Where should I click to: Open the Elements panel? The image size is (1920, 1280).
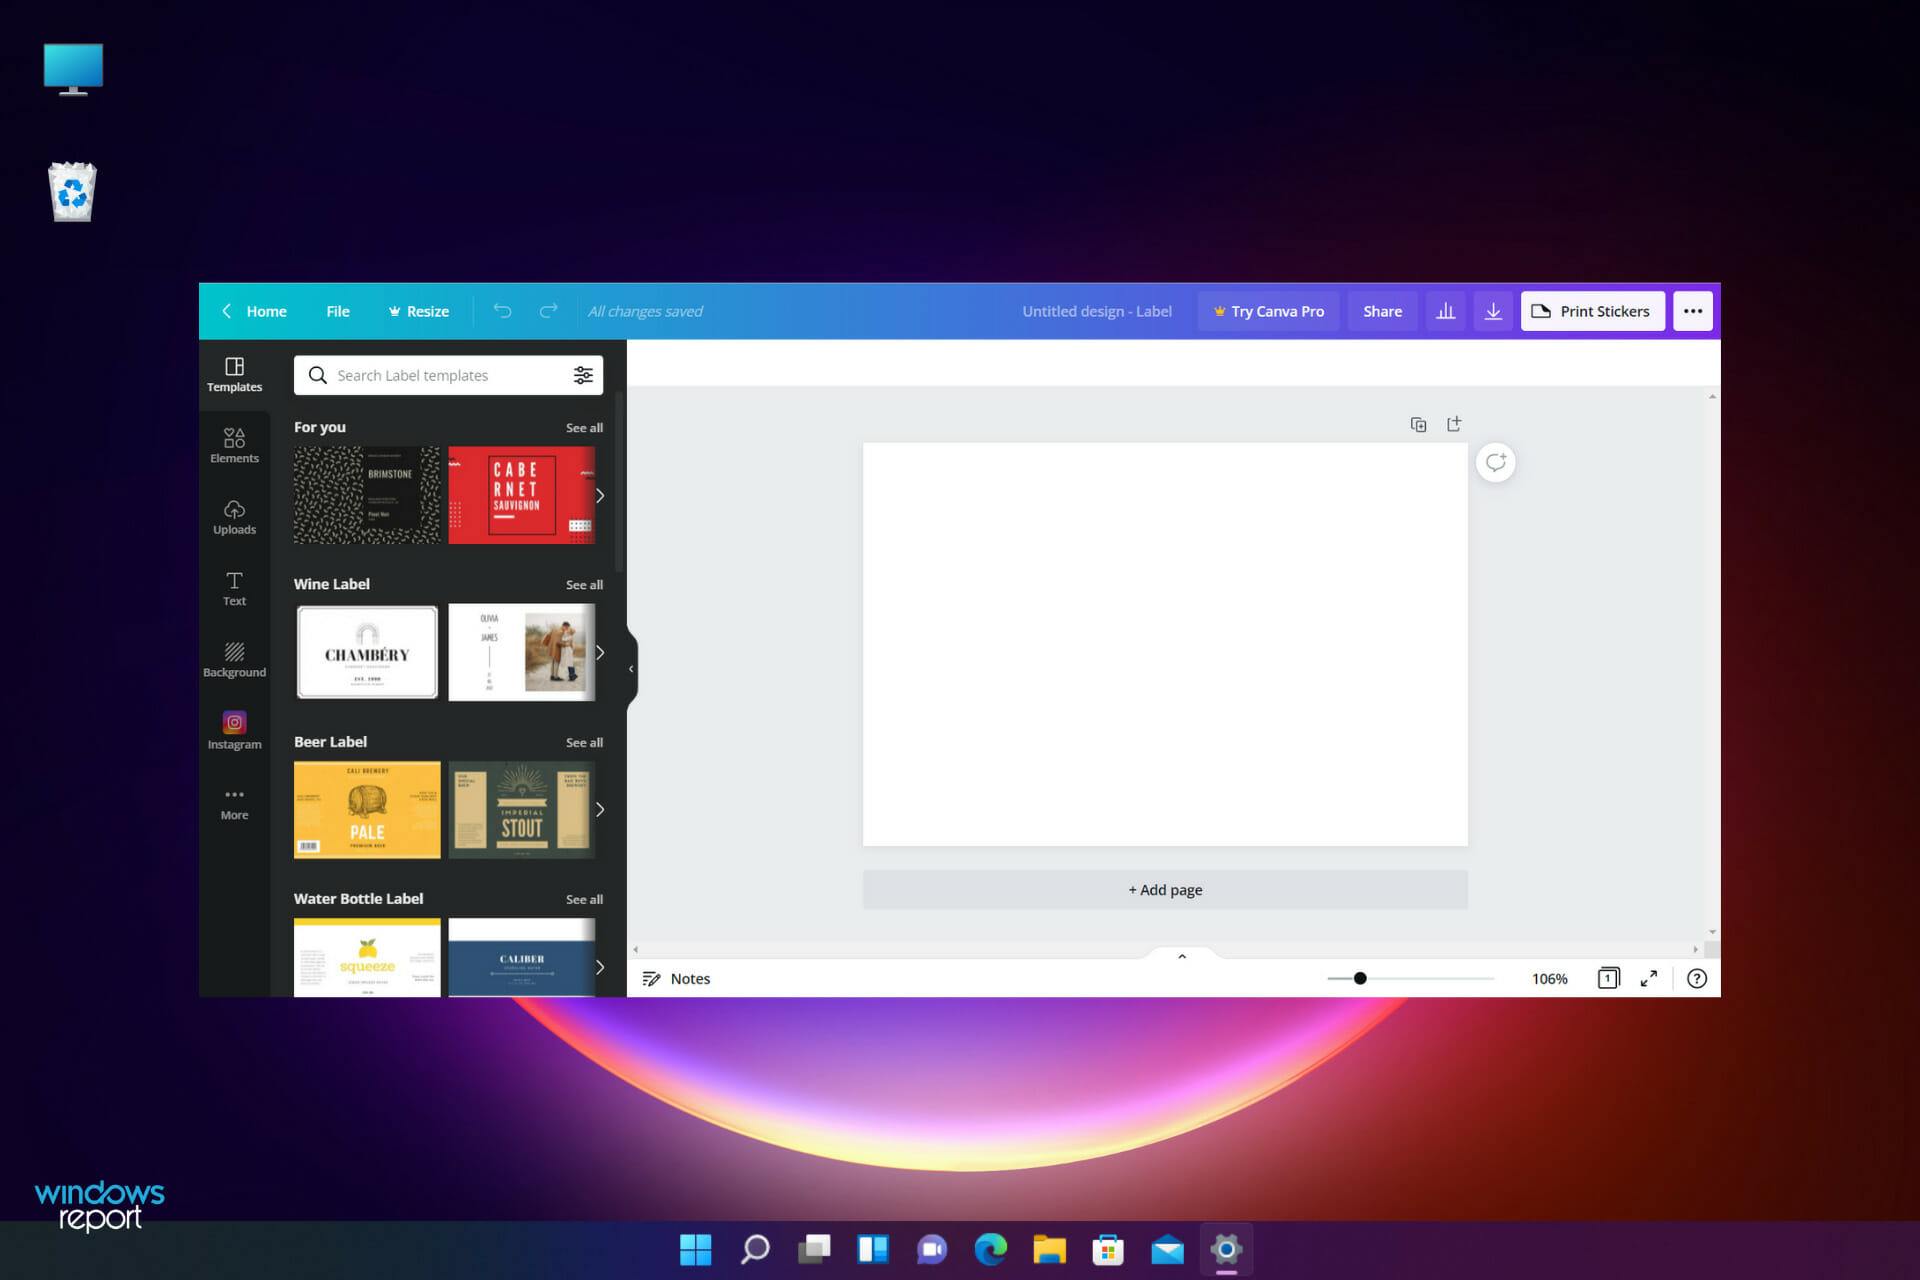[233, 443]
